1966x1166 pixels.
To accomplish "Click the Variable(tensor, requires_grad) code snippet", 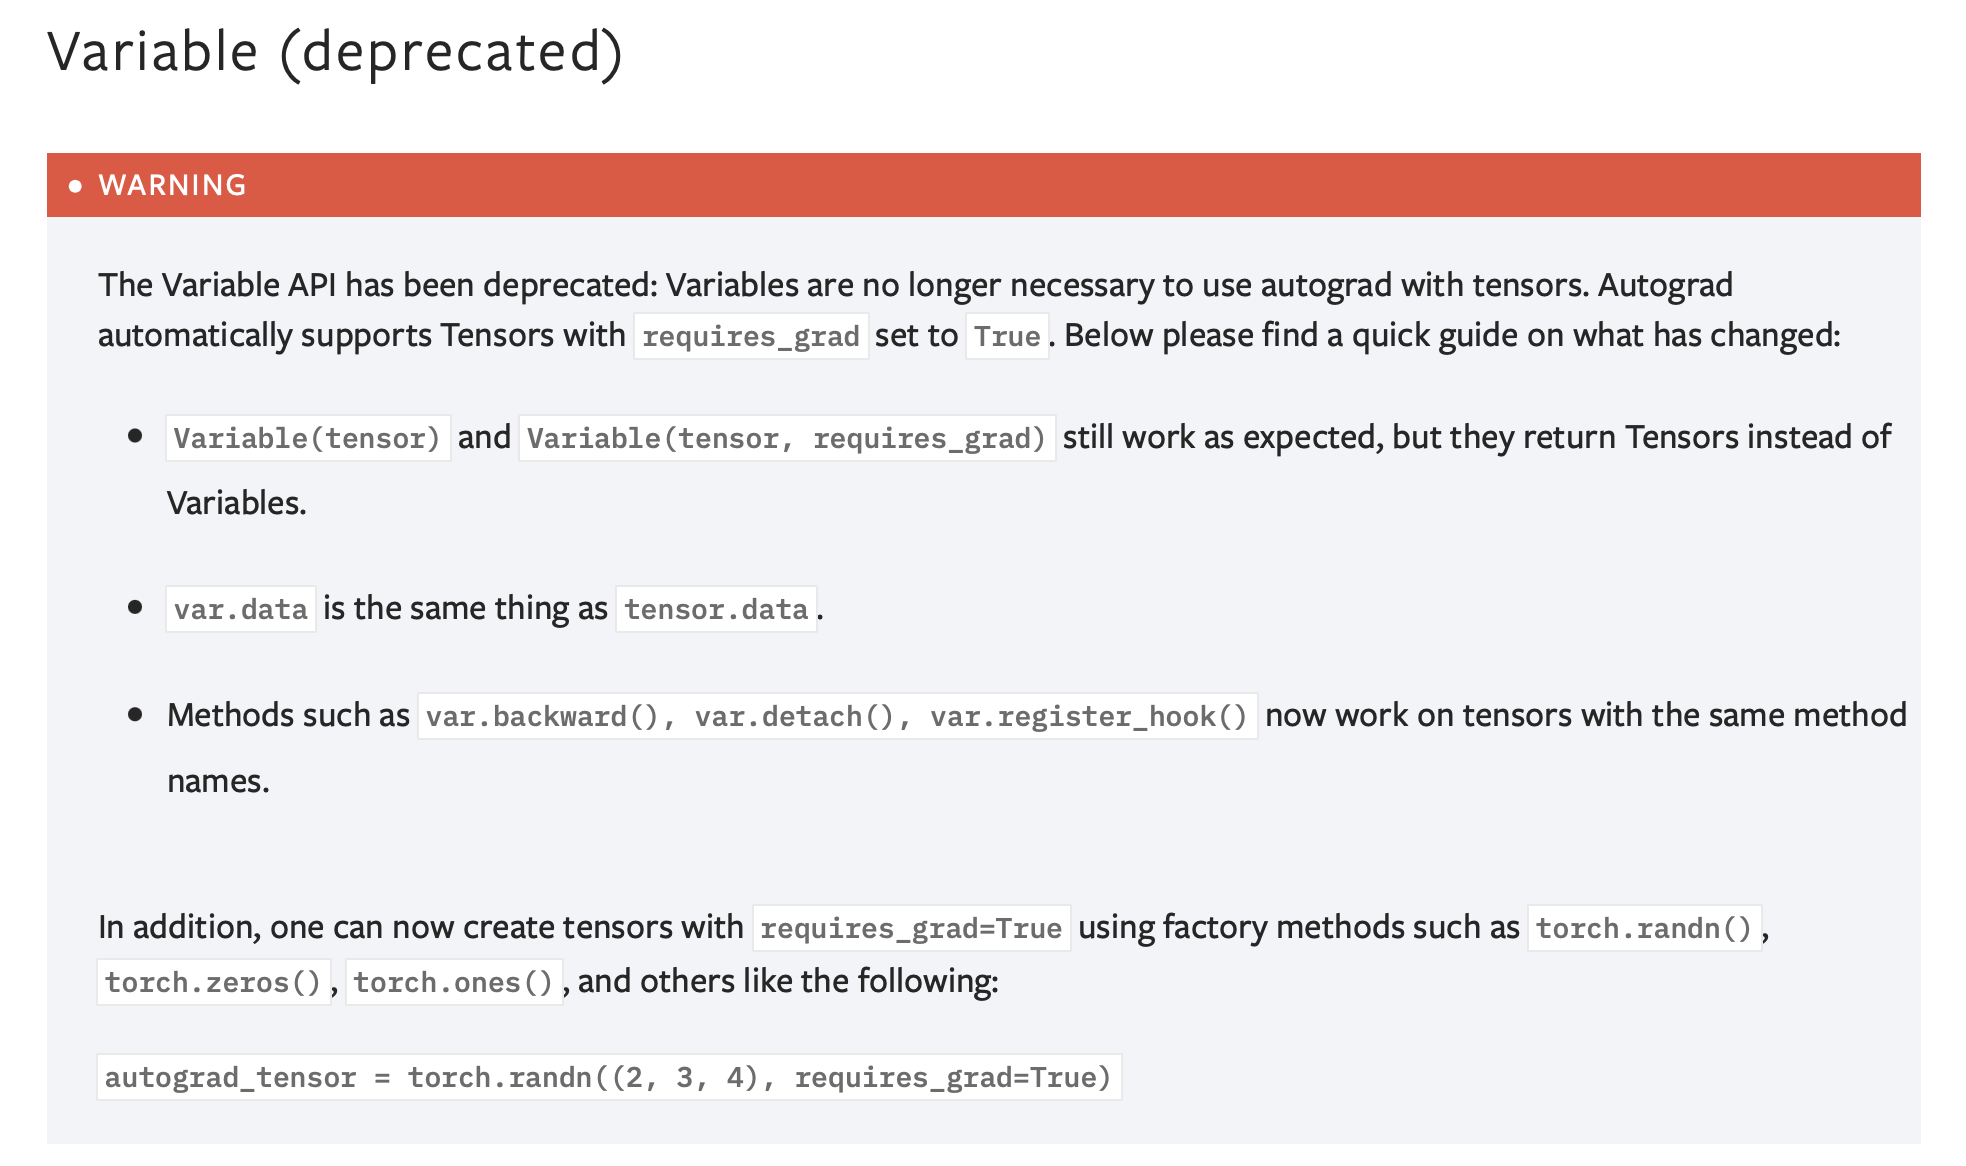I will click(786, 439).
